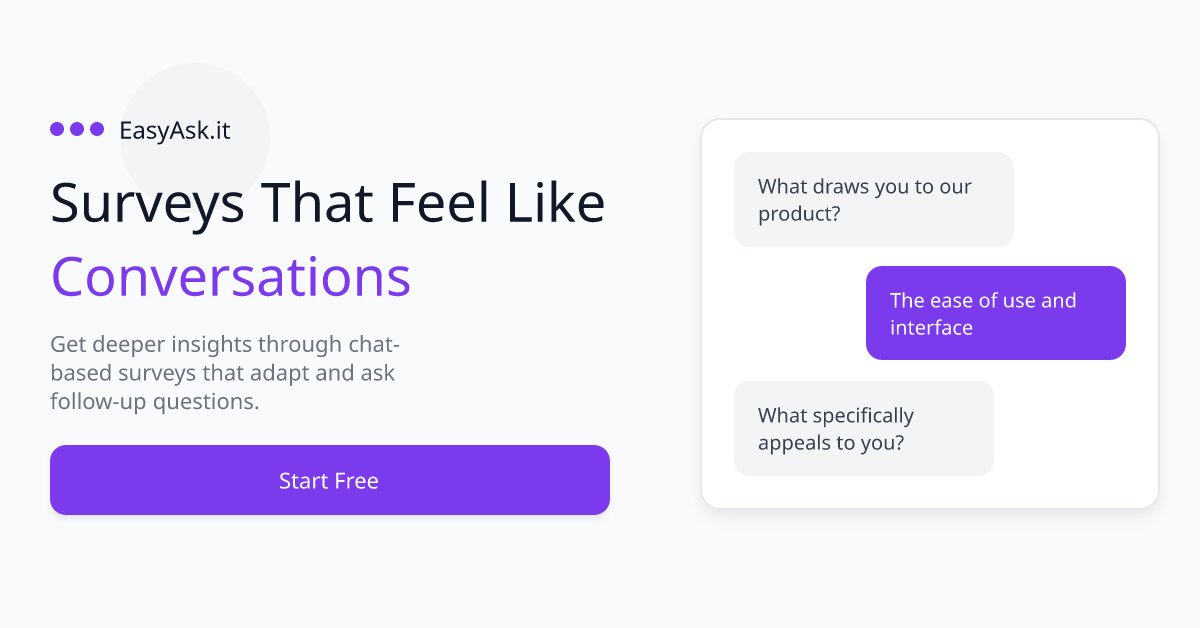Click 'appeals to you?' in the last bubble
This screenshot has width=1200, height=628.
click(830, 442)
